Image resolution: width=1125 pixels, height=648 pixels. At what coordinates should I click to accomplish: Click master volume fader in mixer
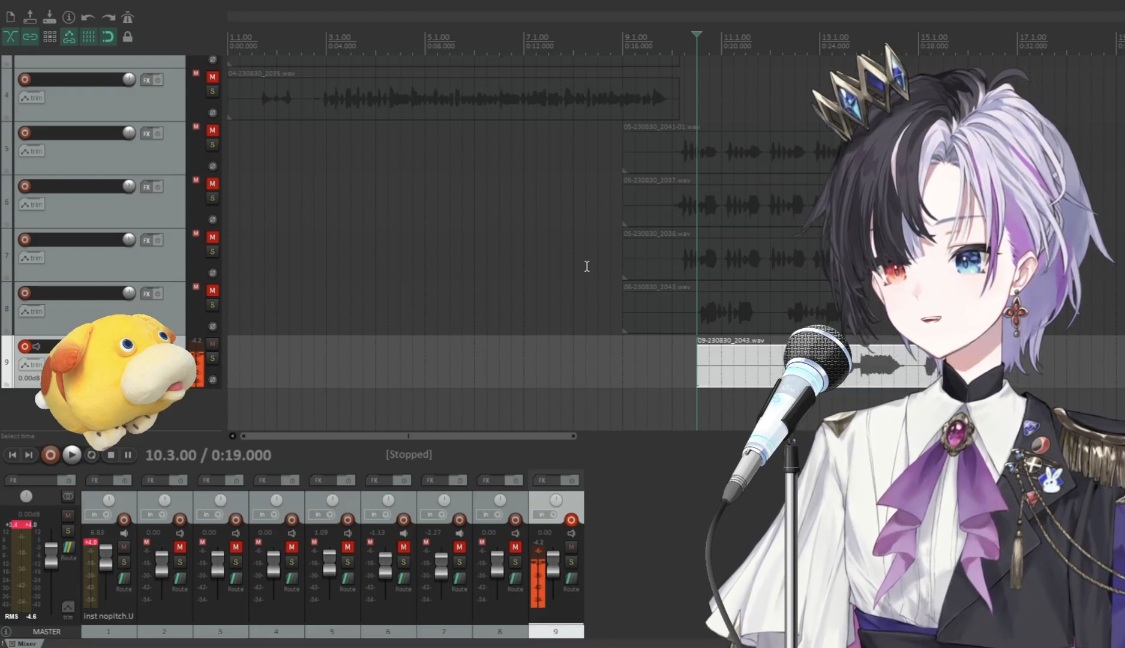pos(51,555)
